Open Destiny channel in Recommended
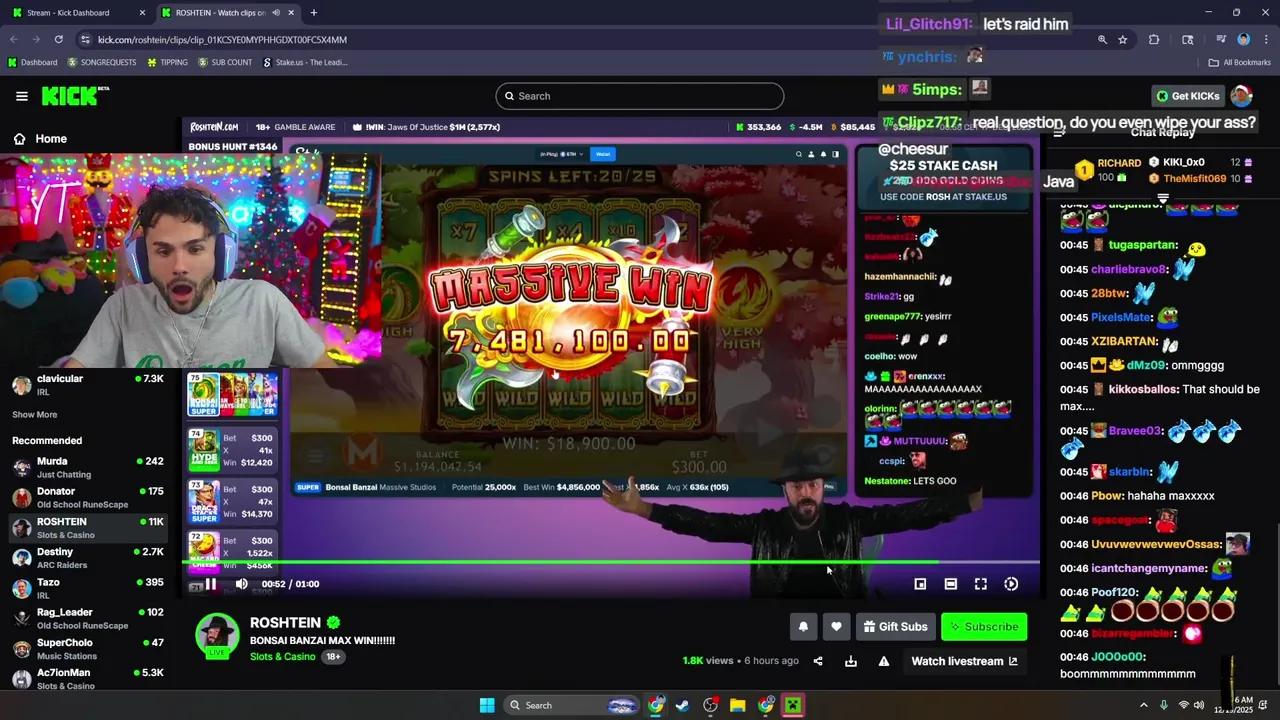Screen dimensions: 1280x720 pyautogui.click(x=88, y=558)
